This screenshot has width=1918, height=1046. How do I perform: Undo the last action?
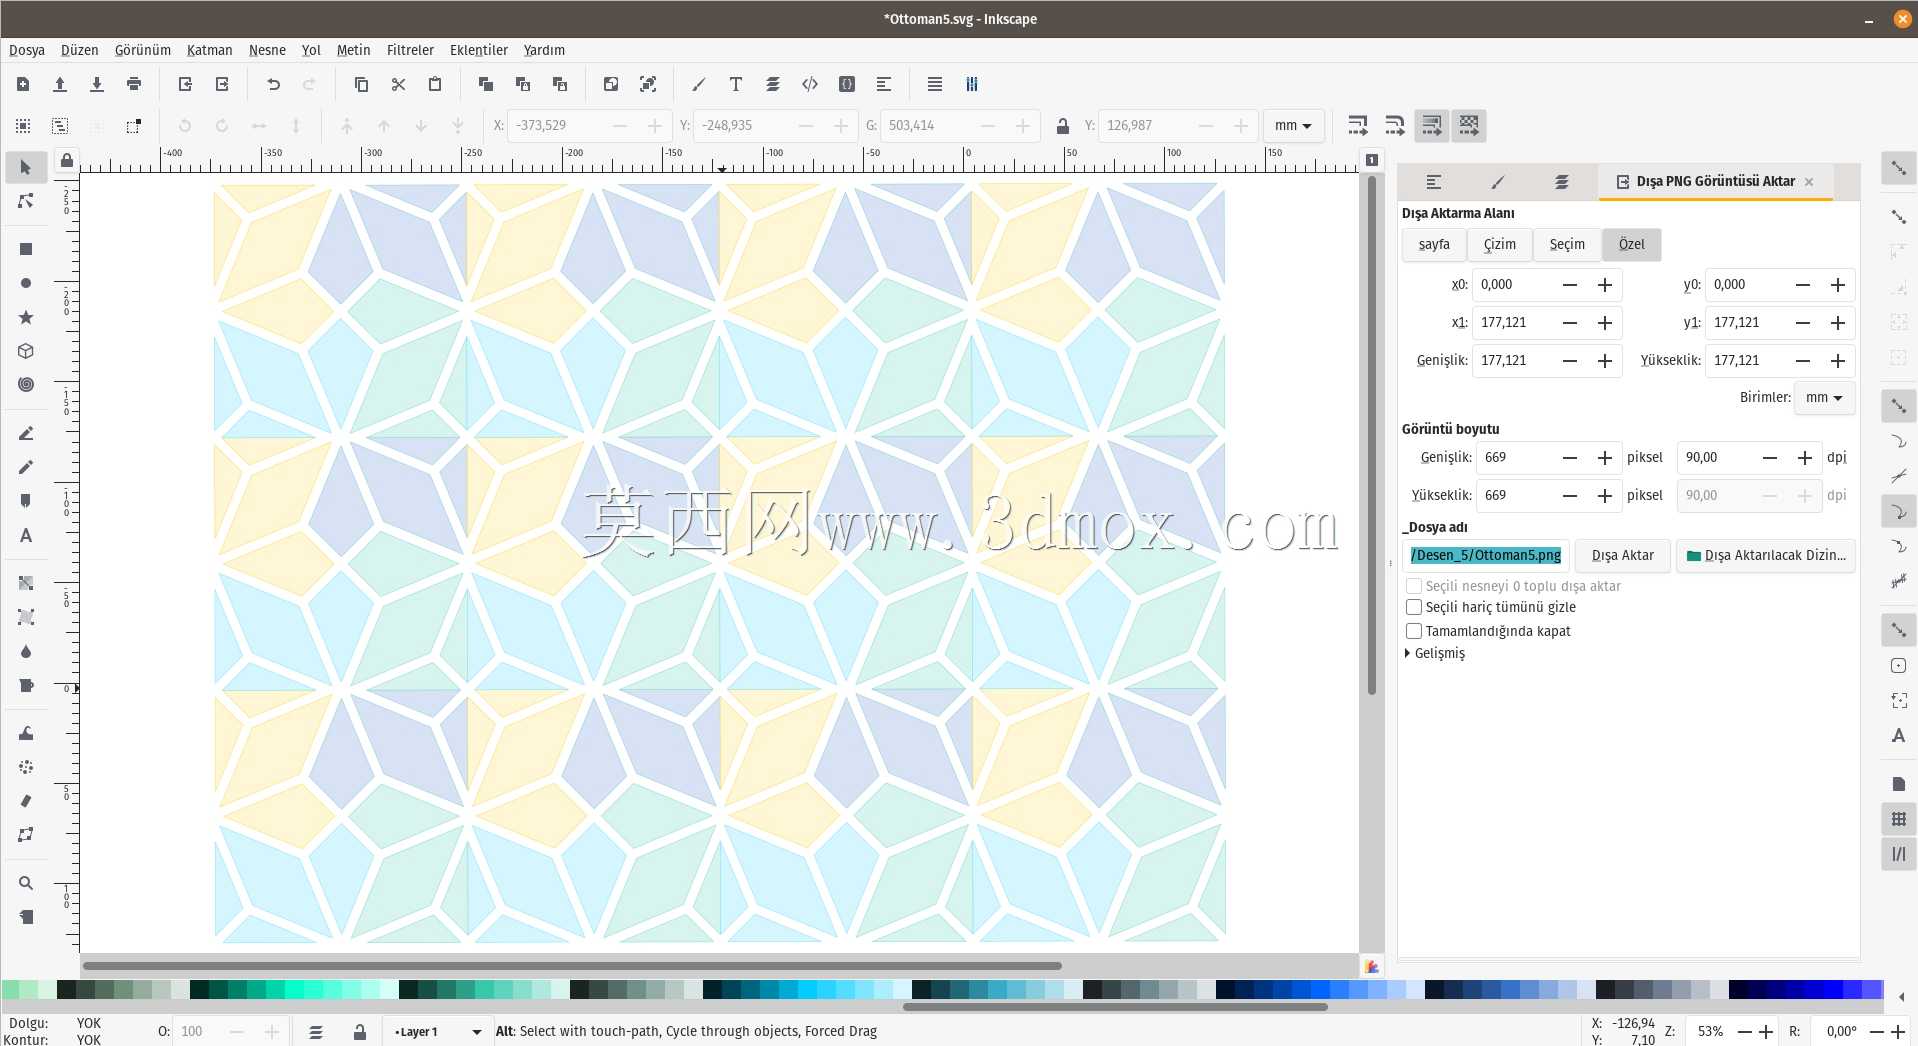[x=273, y=84]
